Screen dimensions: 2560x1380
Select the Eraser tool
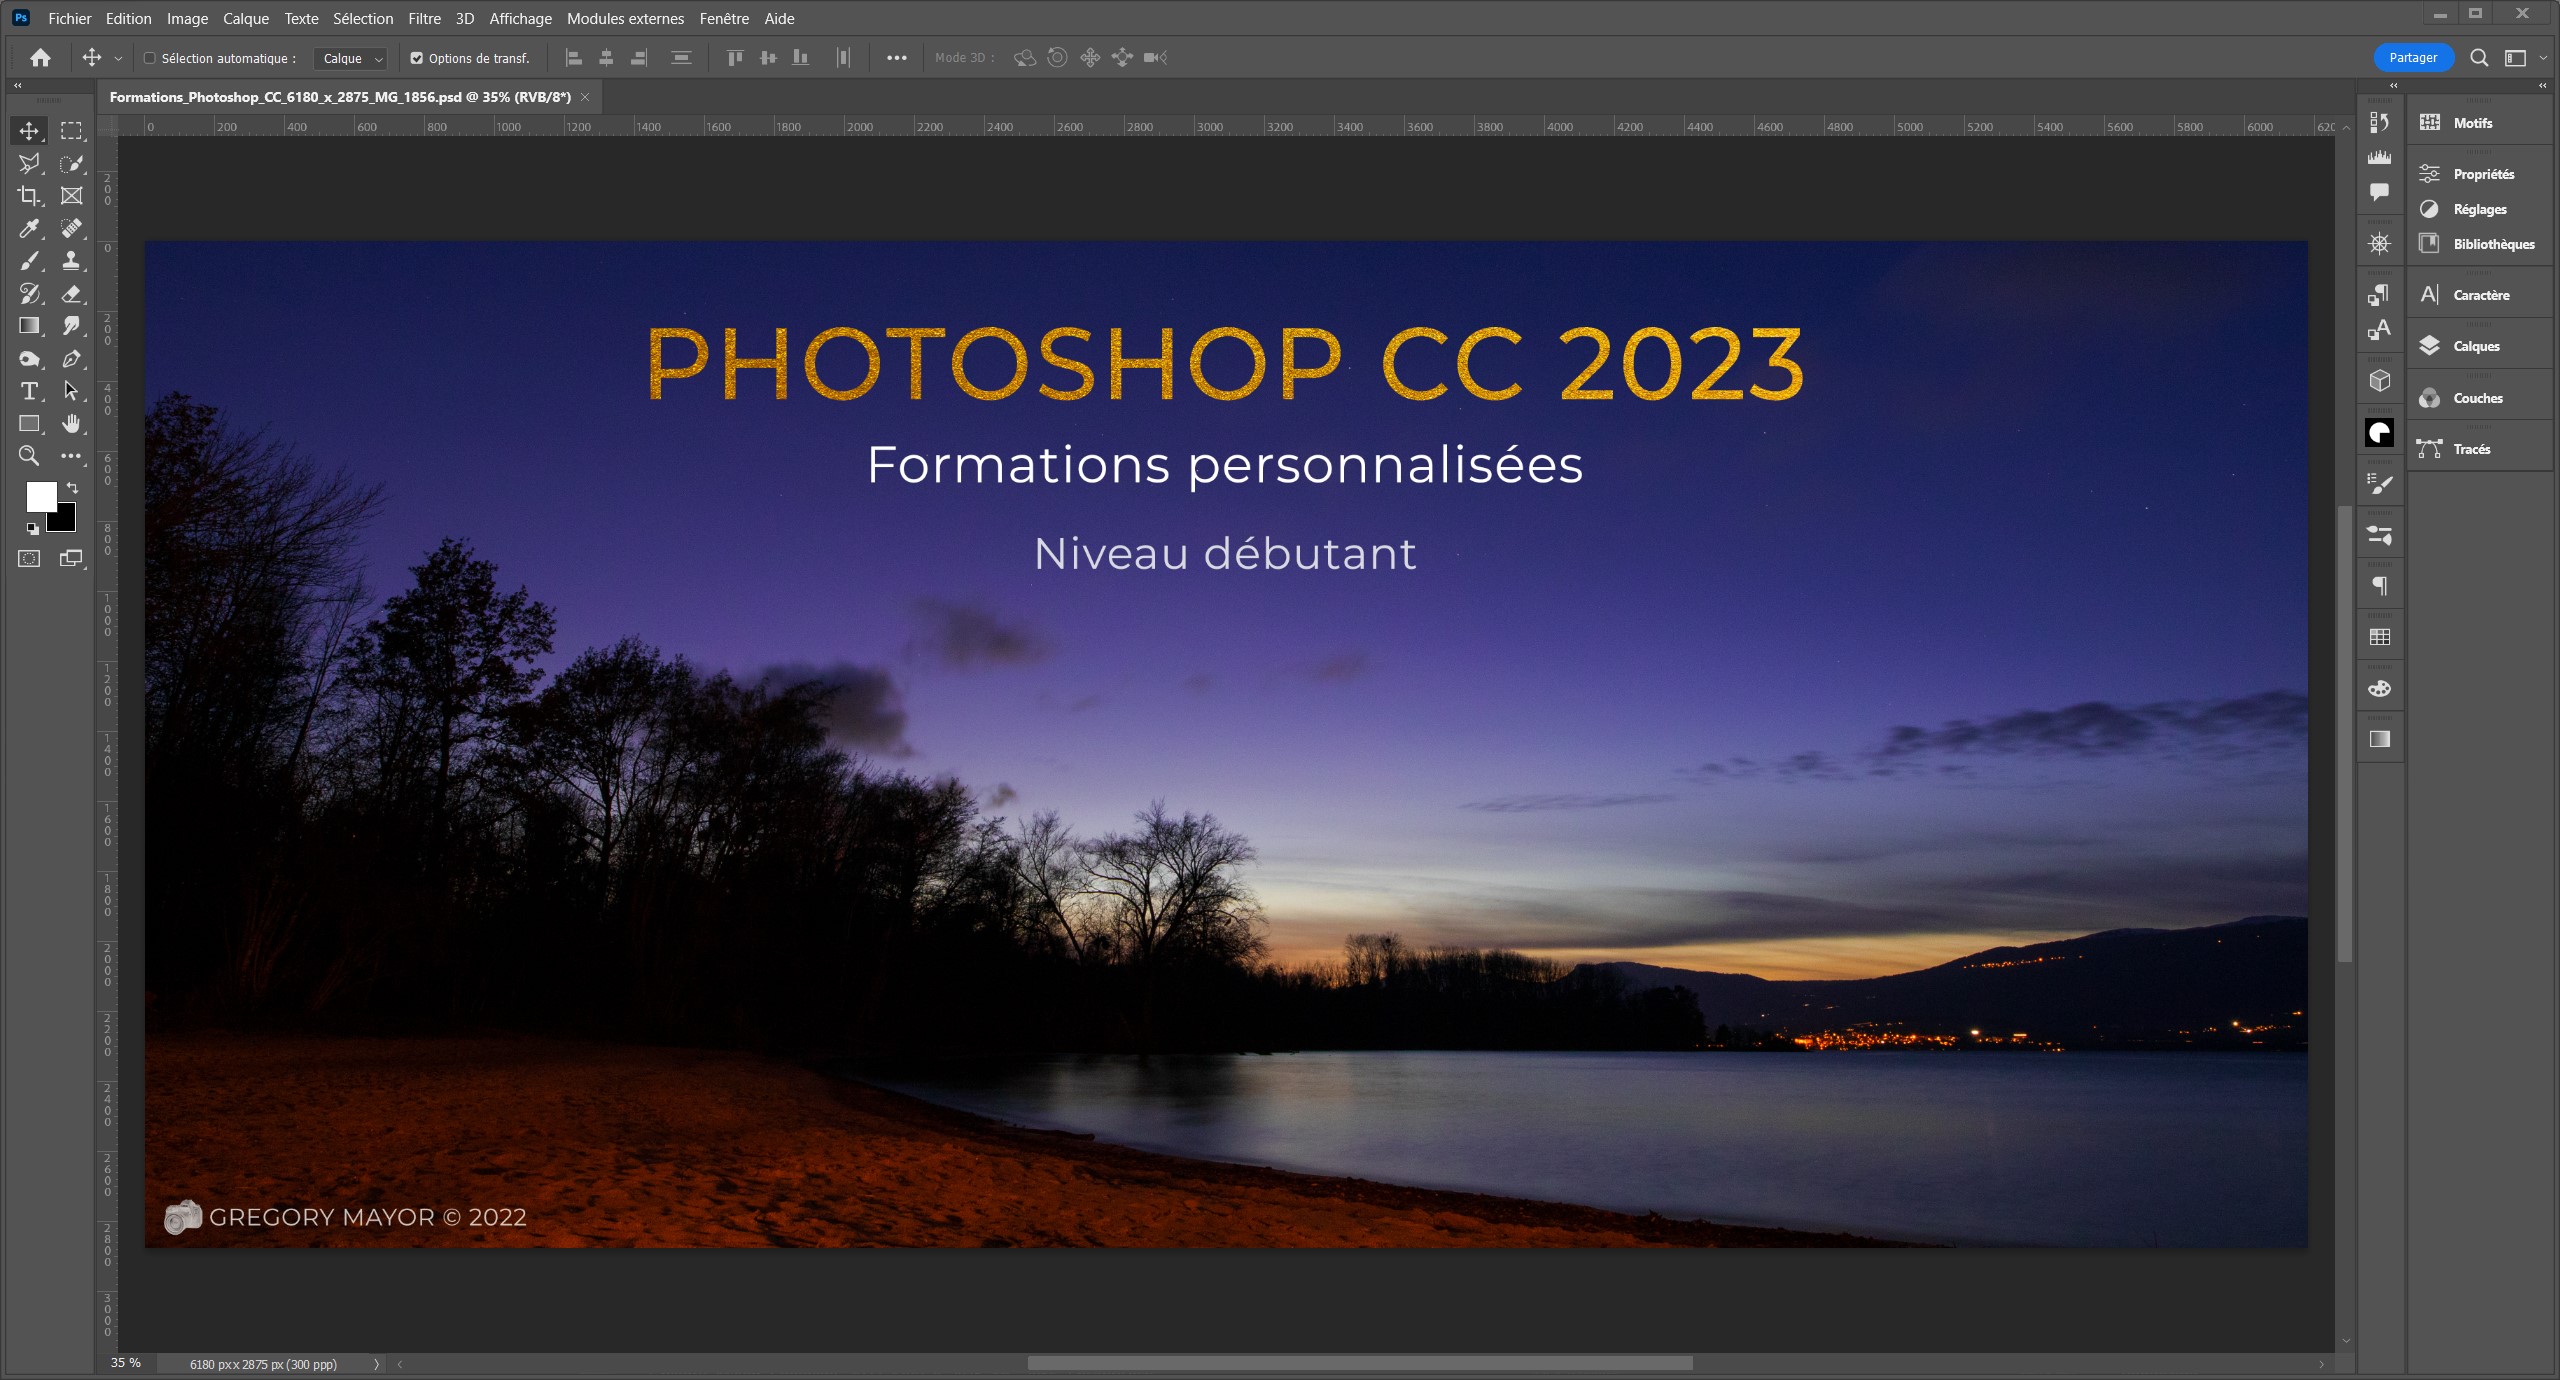click(71, 294)
